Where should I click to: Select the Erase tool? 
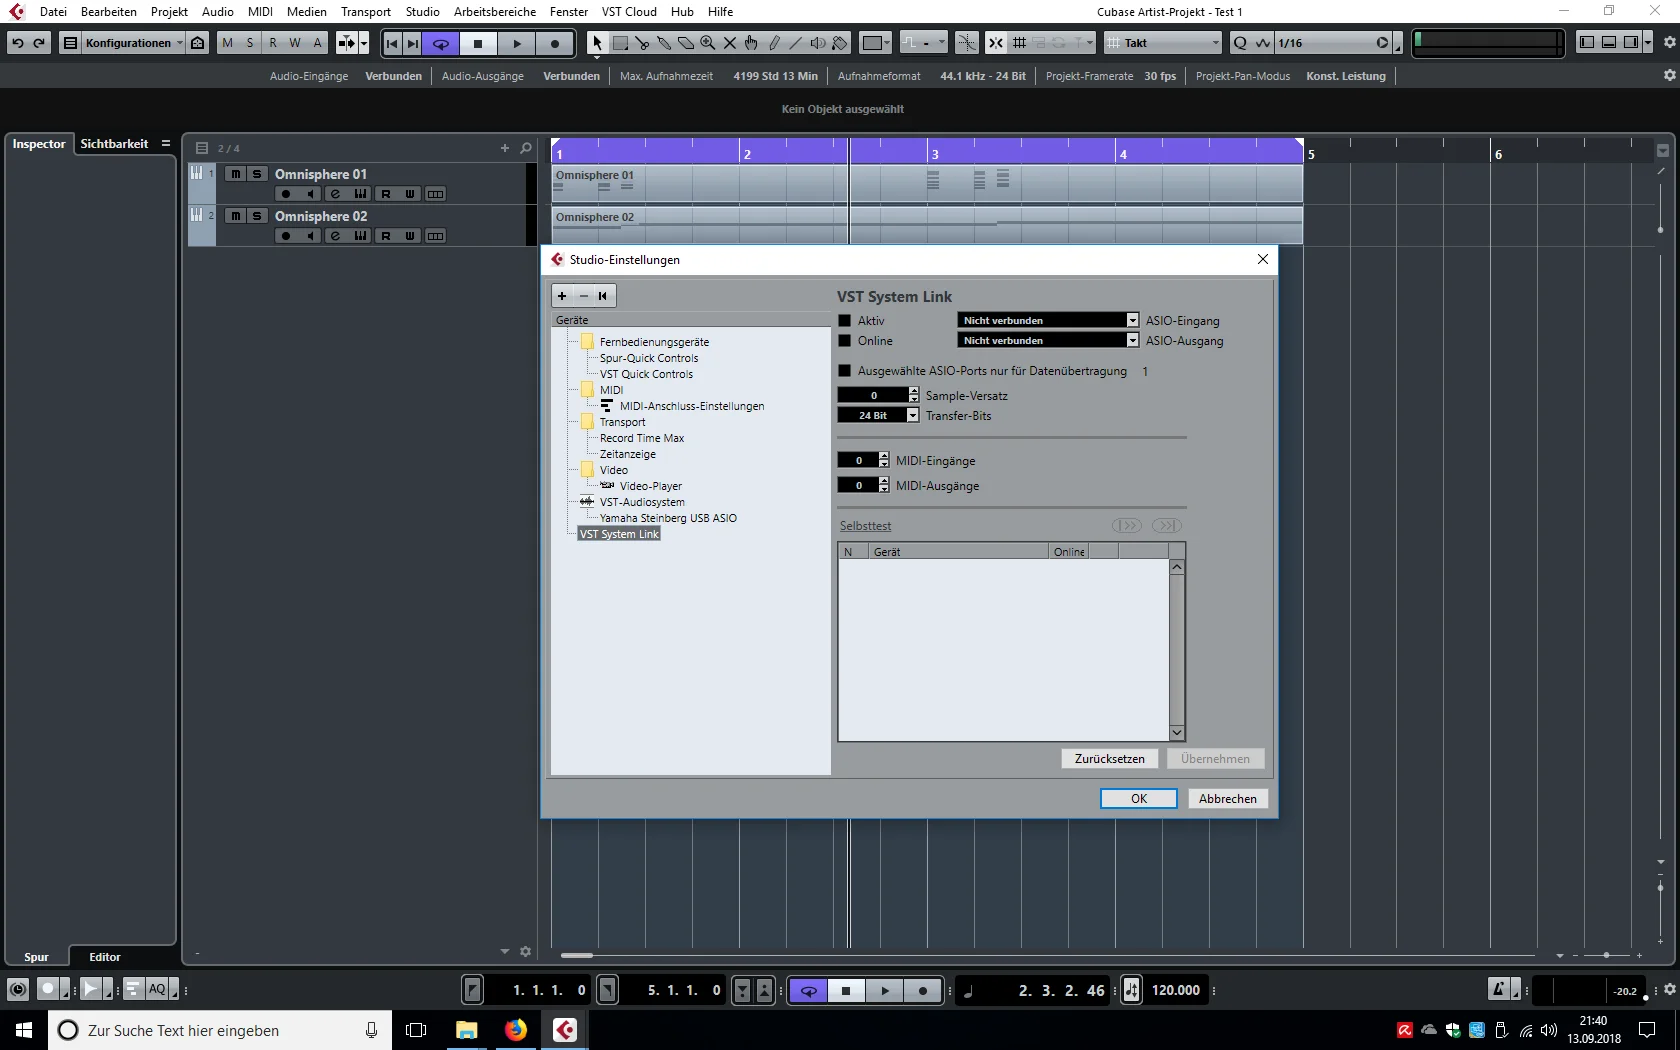click(686, 43)
